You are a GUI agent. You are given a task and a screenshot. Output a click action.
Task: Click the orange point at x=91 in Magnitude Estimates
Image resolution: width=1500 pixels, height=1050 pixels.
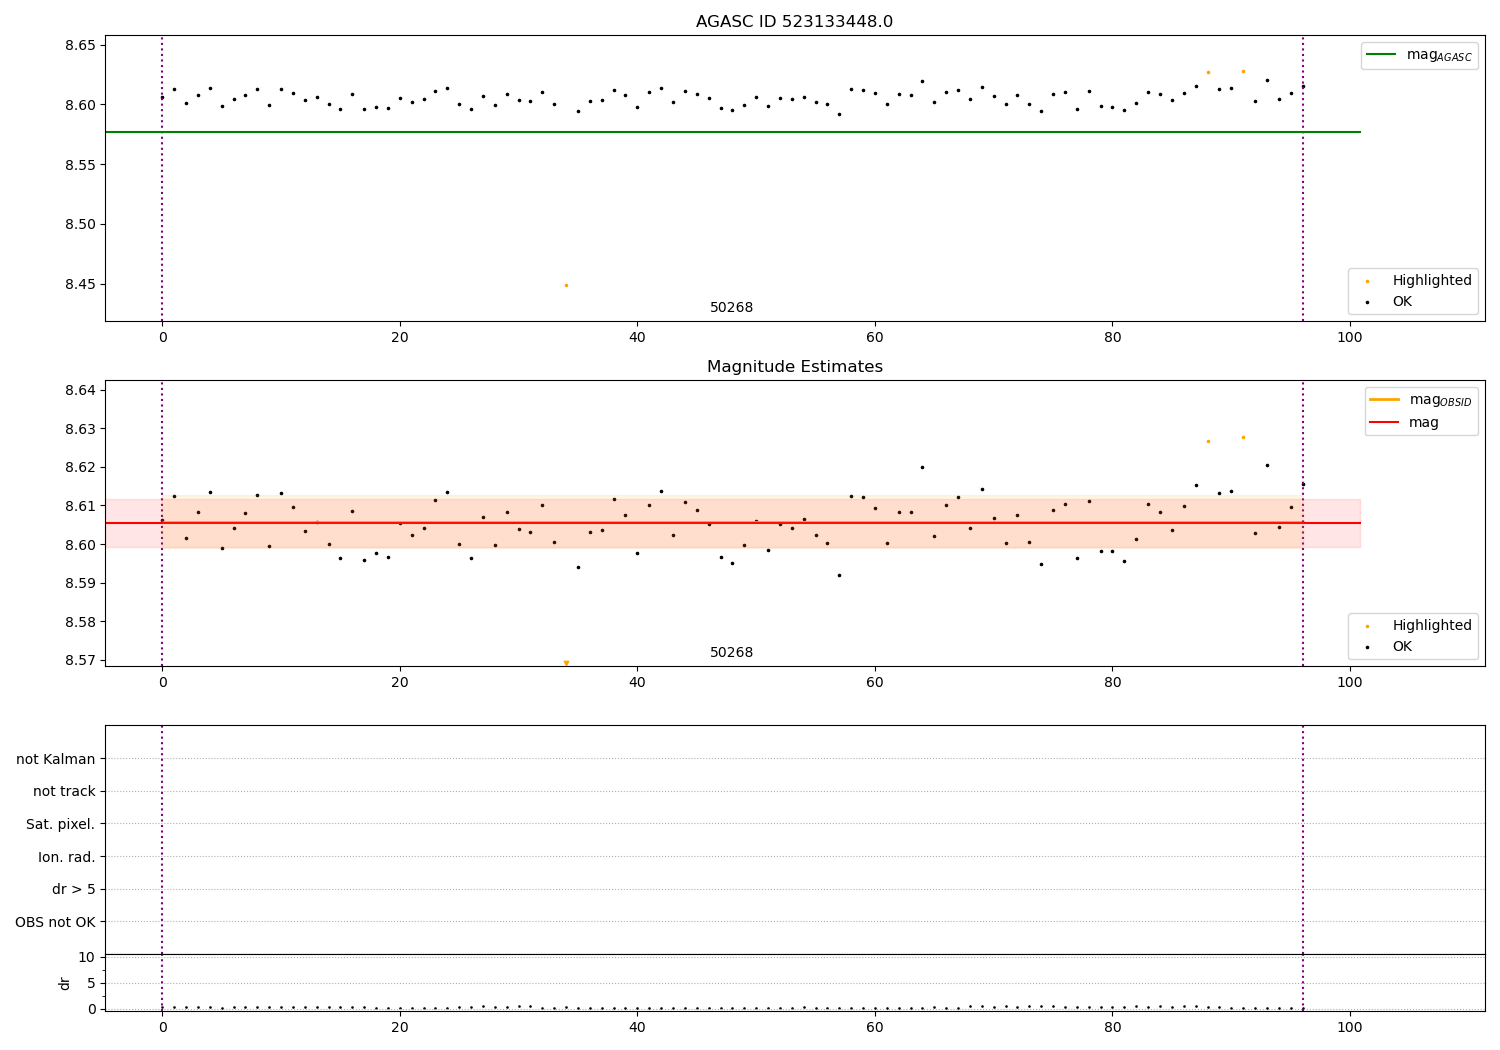(x=1243, y=437)
